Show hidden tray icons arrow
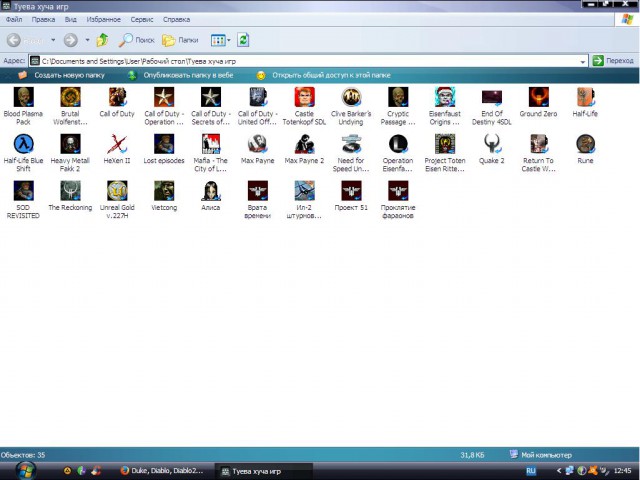The width and height of the screenshot is (640, 480). click(559, 471)
